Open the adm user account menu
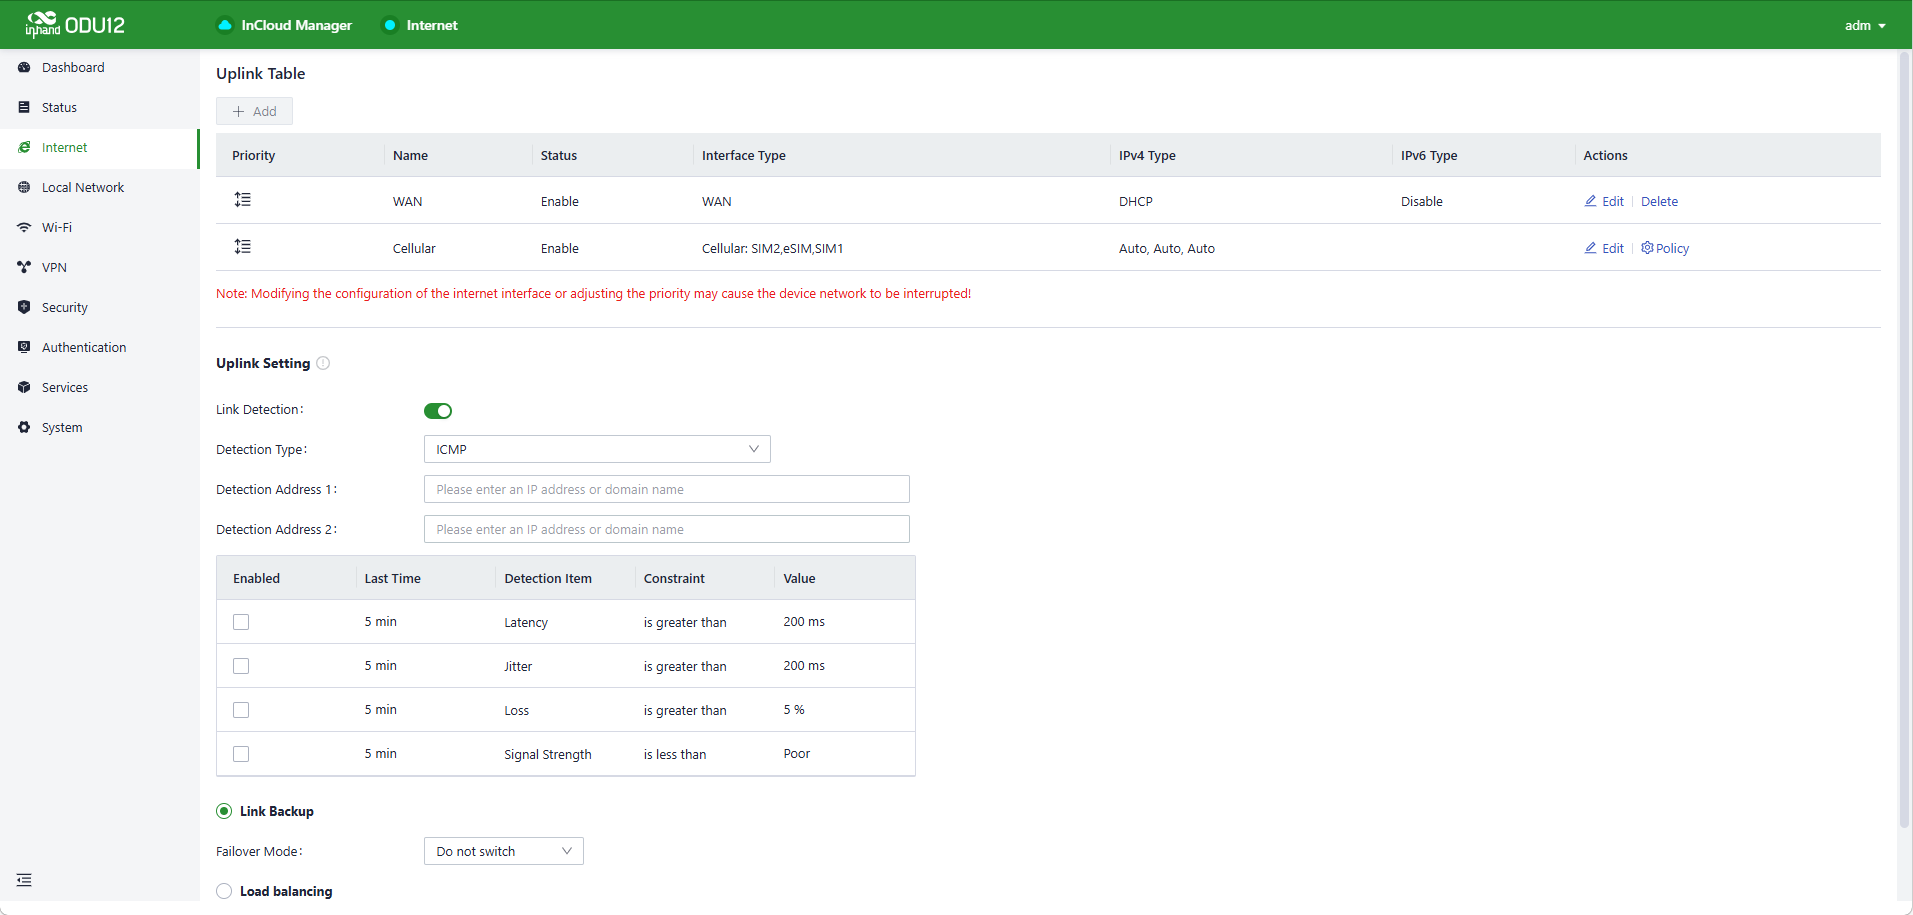Screen dimensions: 1913x915 1864,25
